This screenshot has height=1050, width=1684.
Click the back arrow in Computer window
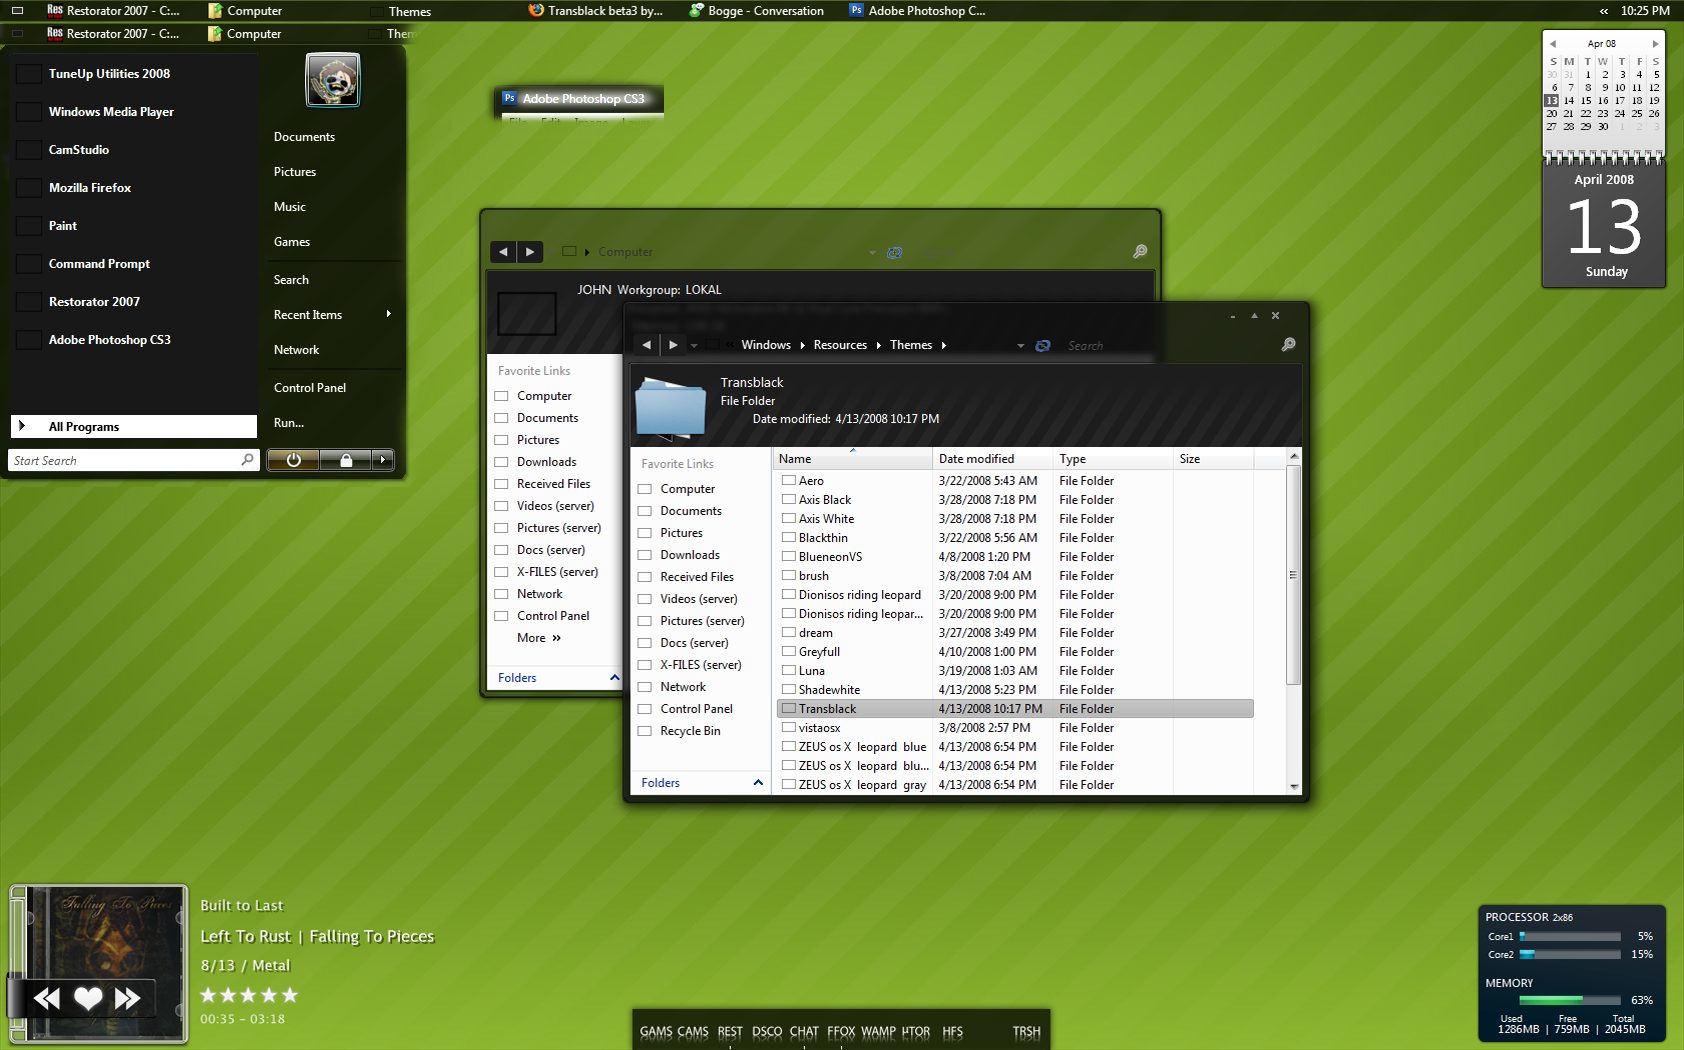[503, 252]
